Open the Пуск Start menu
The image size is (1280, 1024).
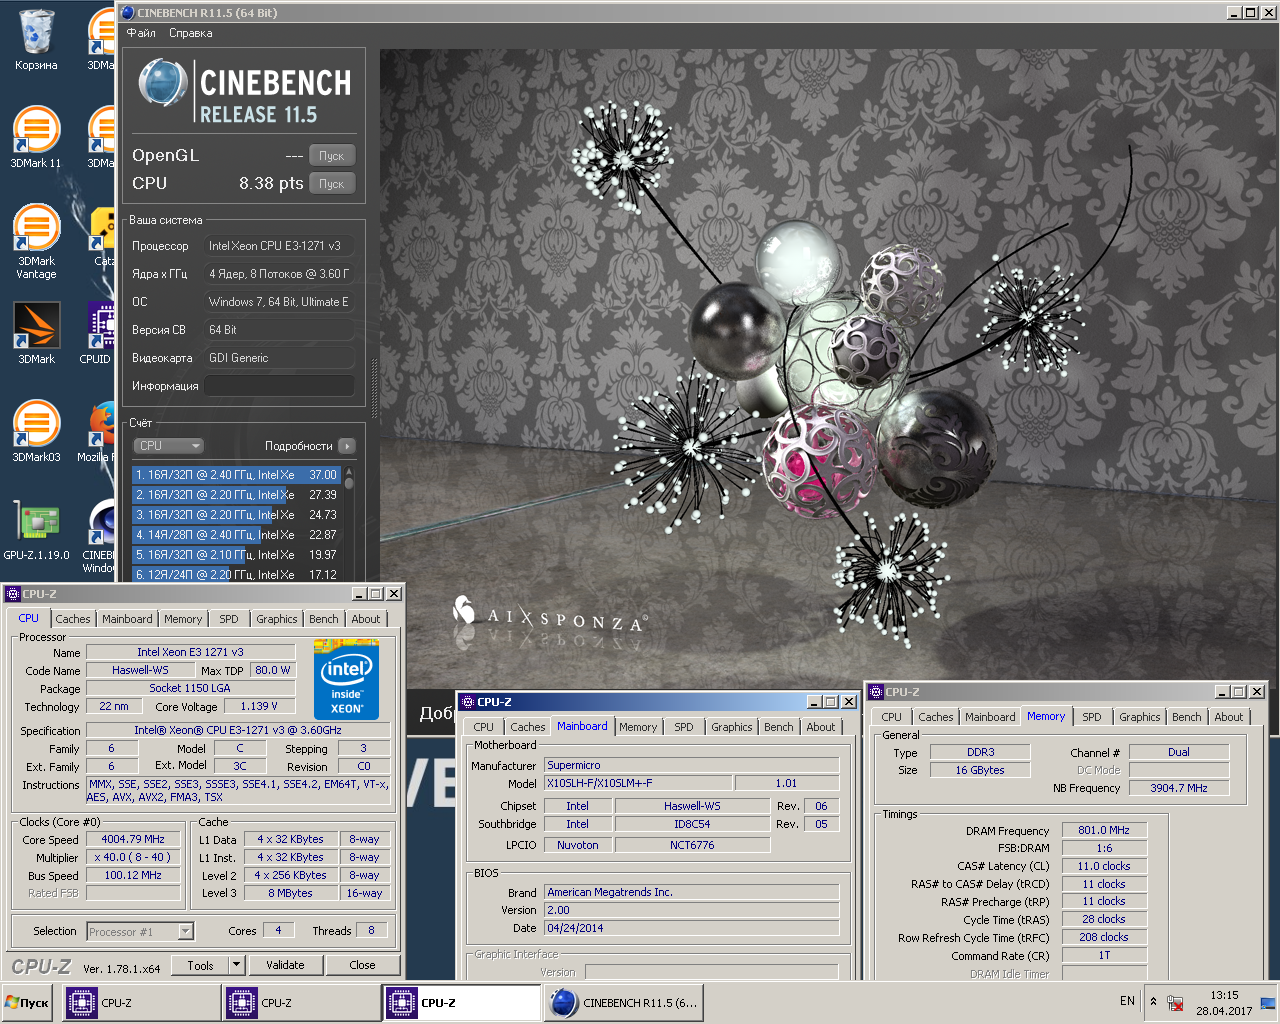(28, 1003)
